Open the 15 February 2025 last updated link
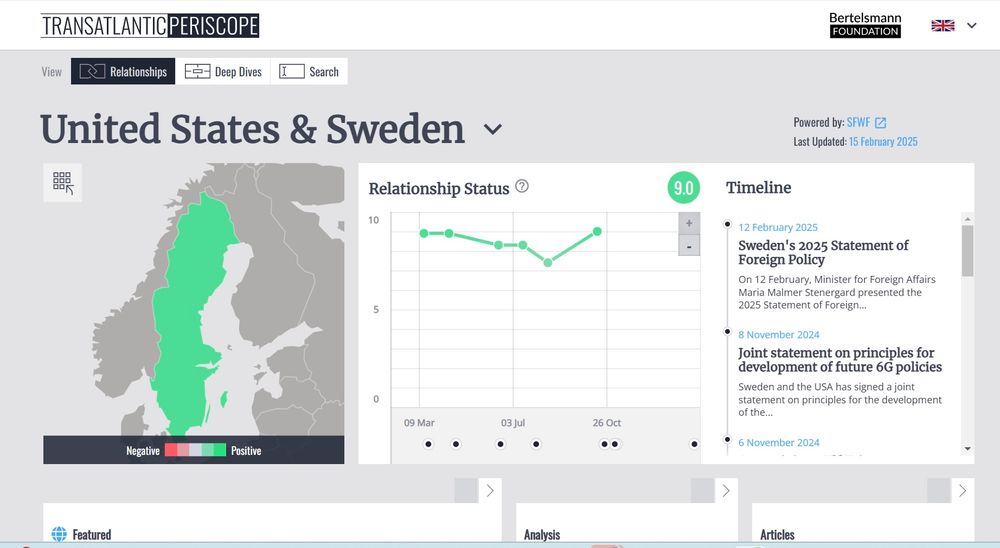 (x=883, y=142)
